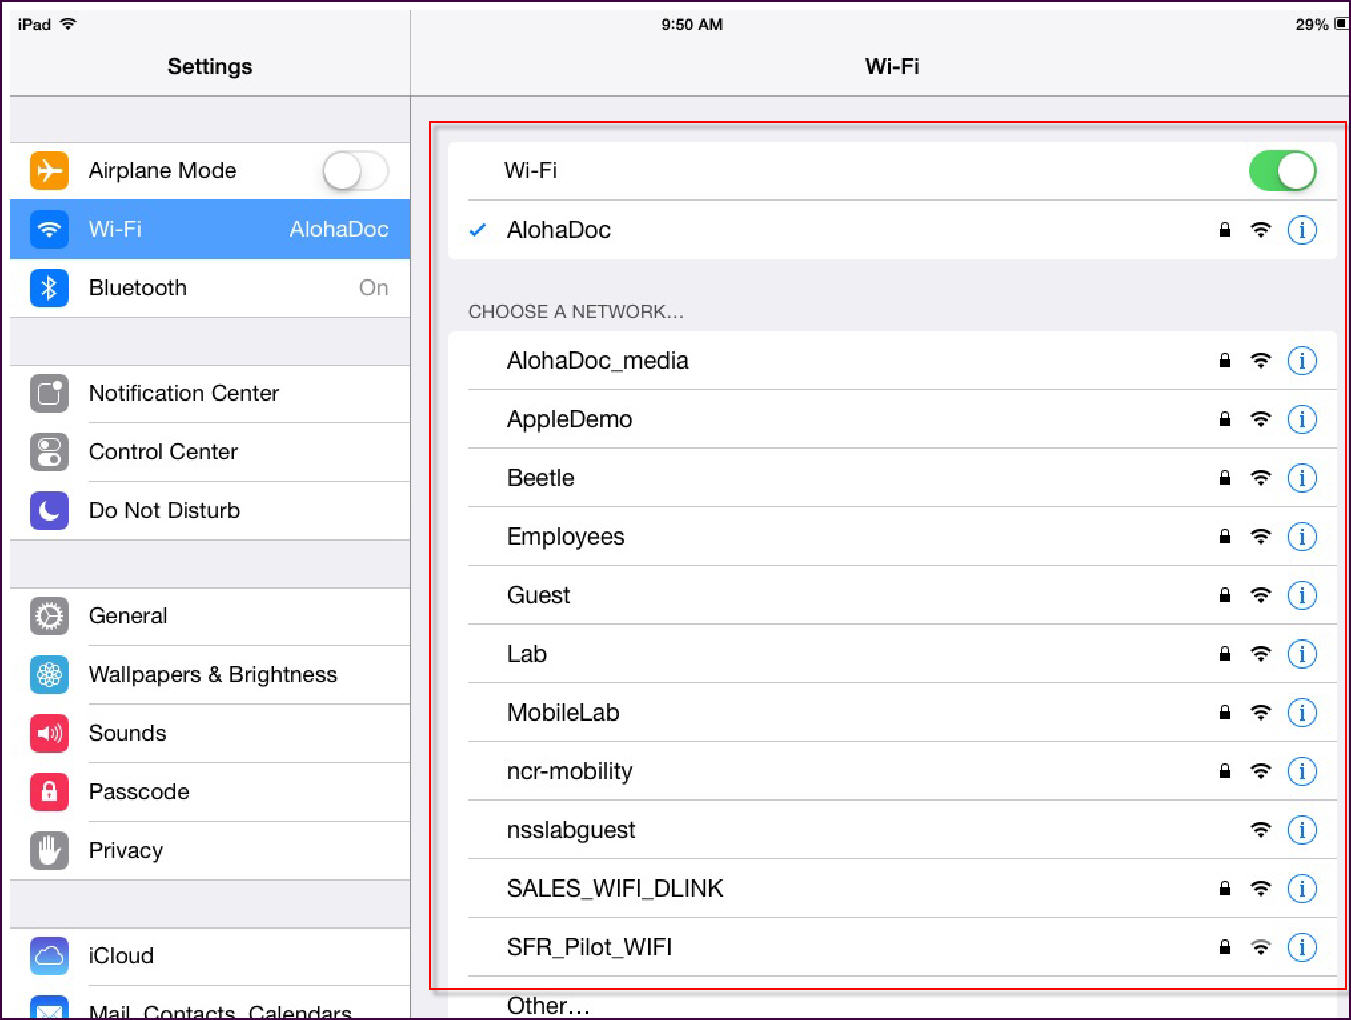1351x1020 pixels.
Task: Join the open nsslabguest network
Action: (892, 830)
